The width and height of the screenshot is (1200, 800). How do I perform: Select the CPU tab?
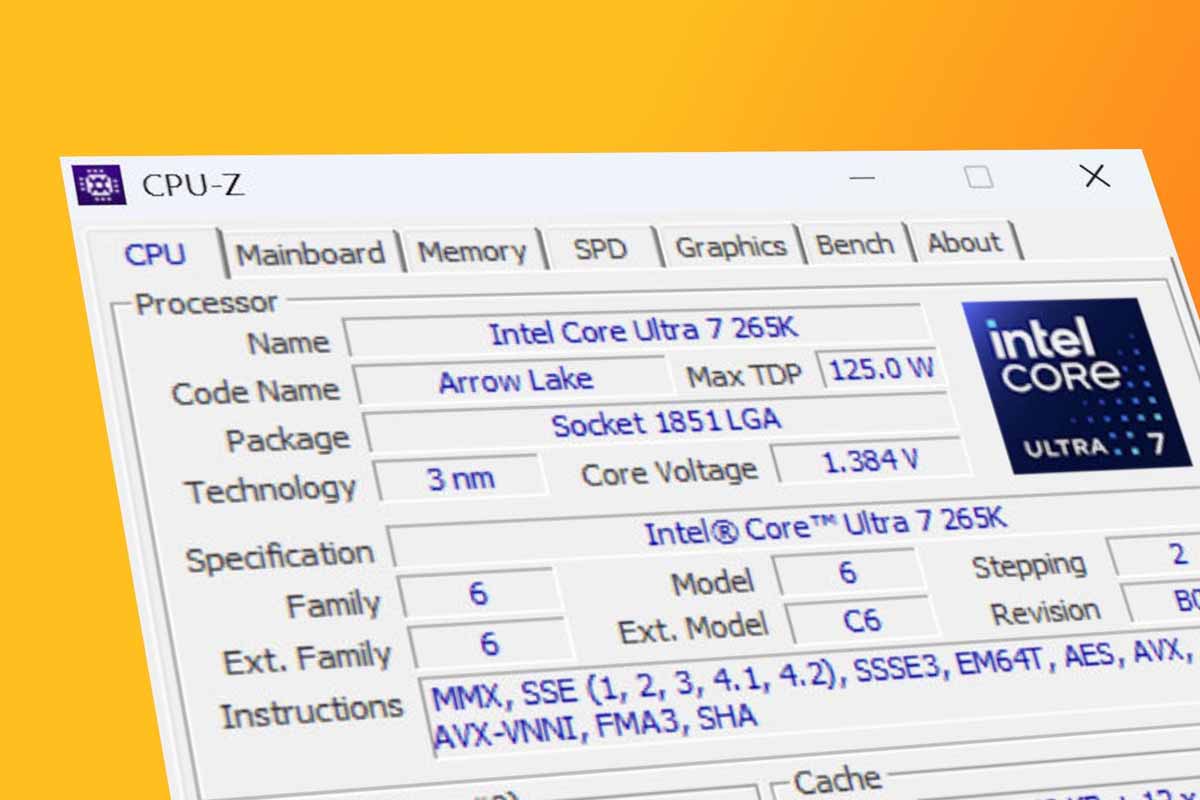(x=155, y=255)
